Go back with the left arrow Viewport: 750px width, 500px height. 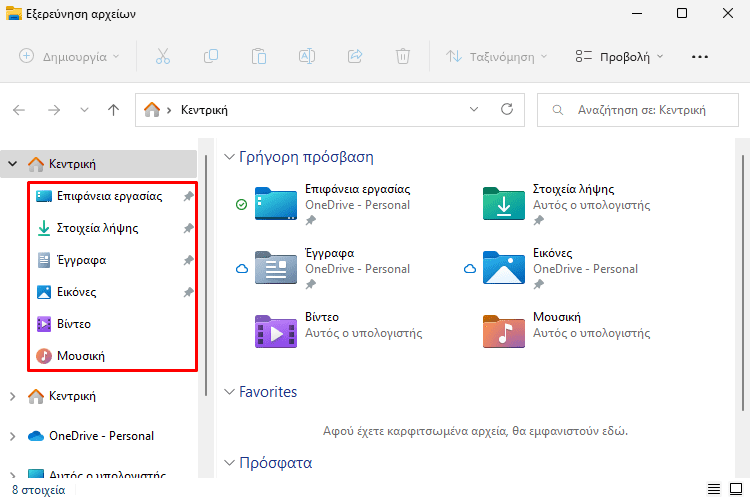pos(19,110)
